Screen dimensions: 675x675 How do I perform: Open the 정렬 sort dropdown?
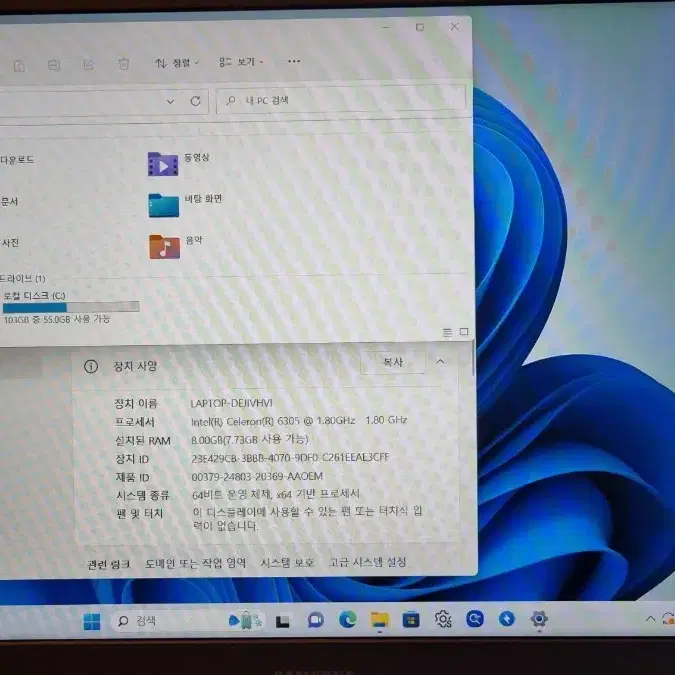[x=177, y=63]
